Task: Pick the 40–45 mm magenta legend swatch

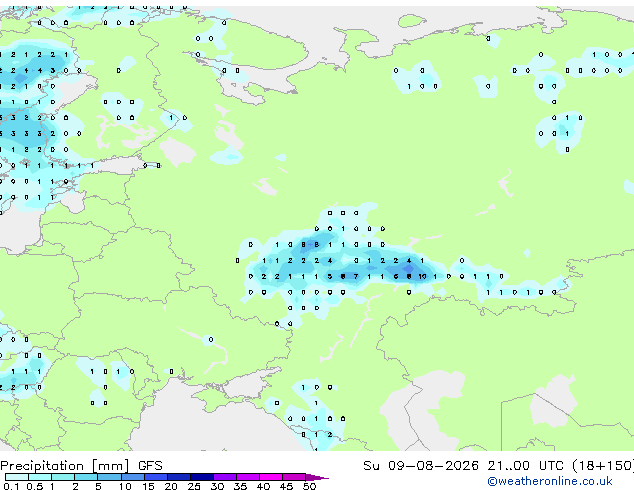Action: 271,477
